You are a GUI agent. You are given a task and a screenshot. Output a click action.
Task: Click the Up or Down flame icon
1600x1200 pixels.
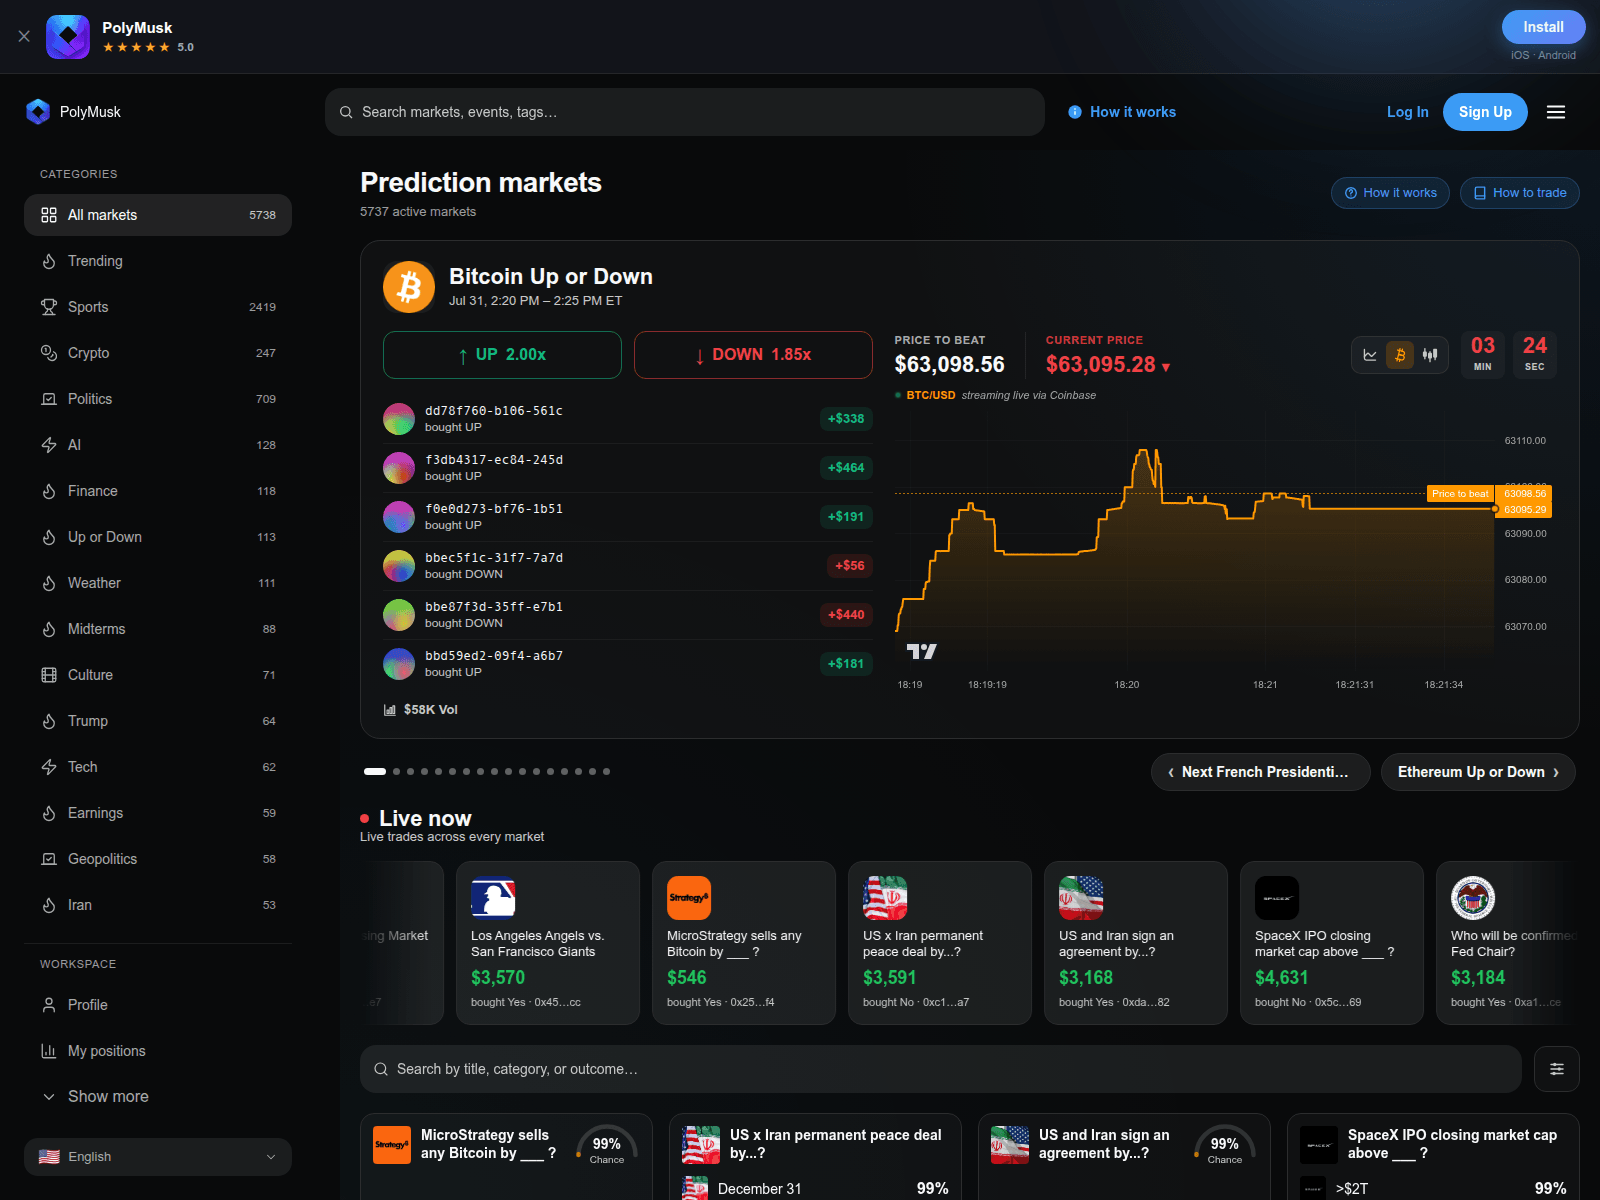(49, 537)
